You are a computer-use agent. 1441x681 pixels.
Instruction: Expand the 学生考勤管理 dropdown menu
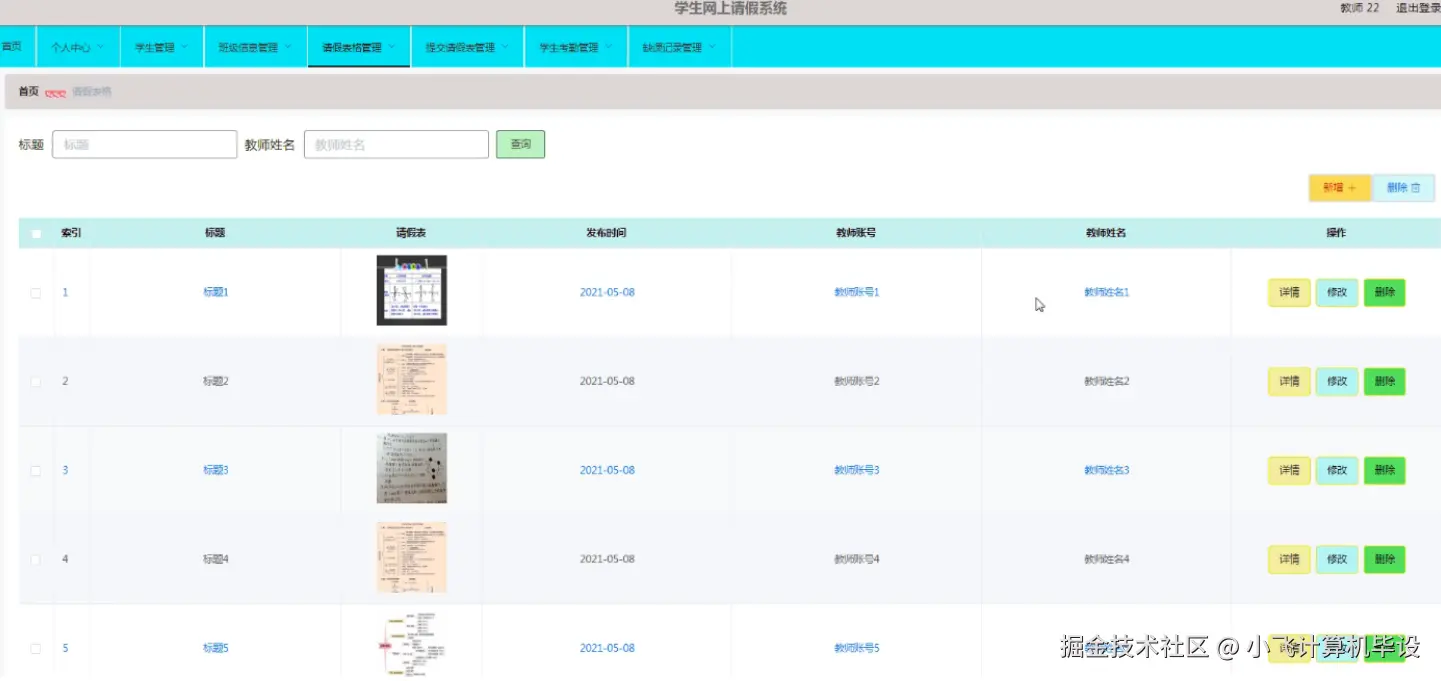tap(576, 47)
